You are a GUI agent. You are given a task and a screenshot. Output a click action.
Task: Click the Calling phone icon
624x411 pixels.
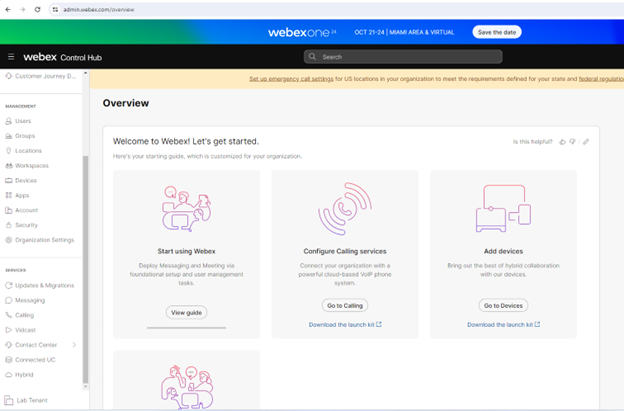point(8,315)
